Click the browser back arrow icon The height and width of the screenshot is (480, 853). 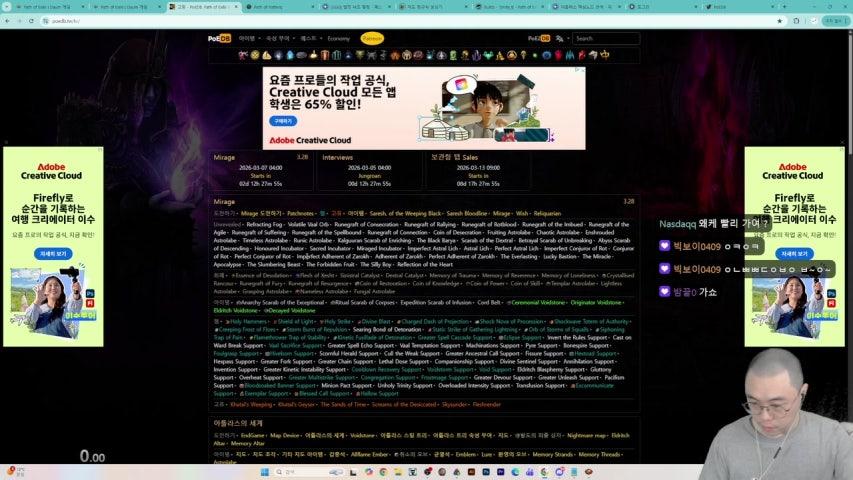tap(7, 20)
